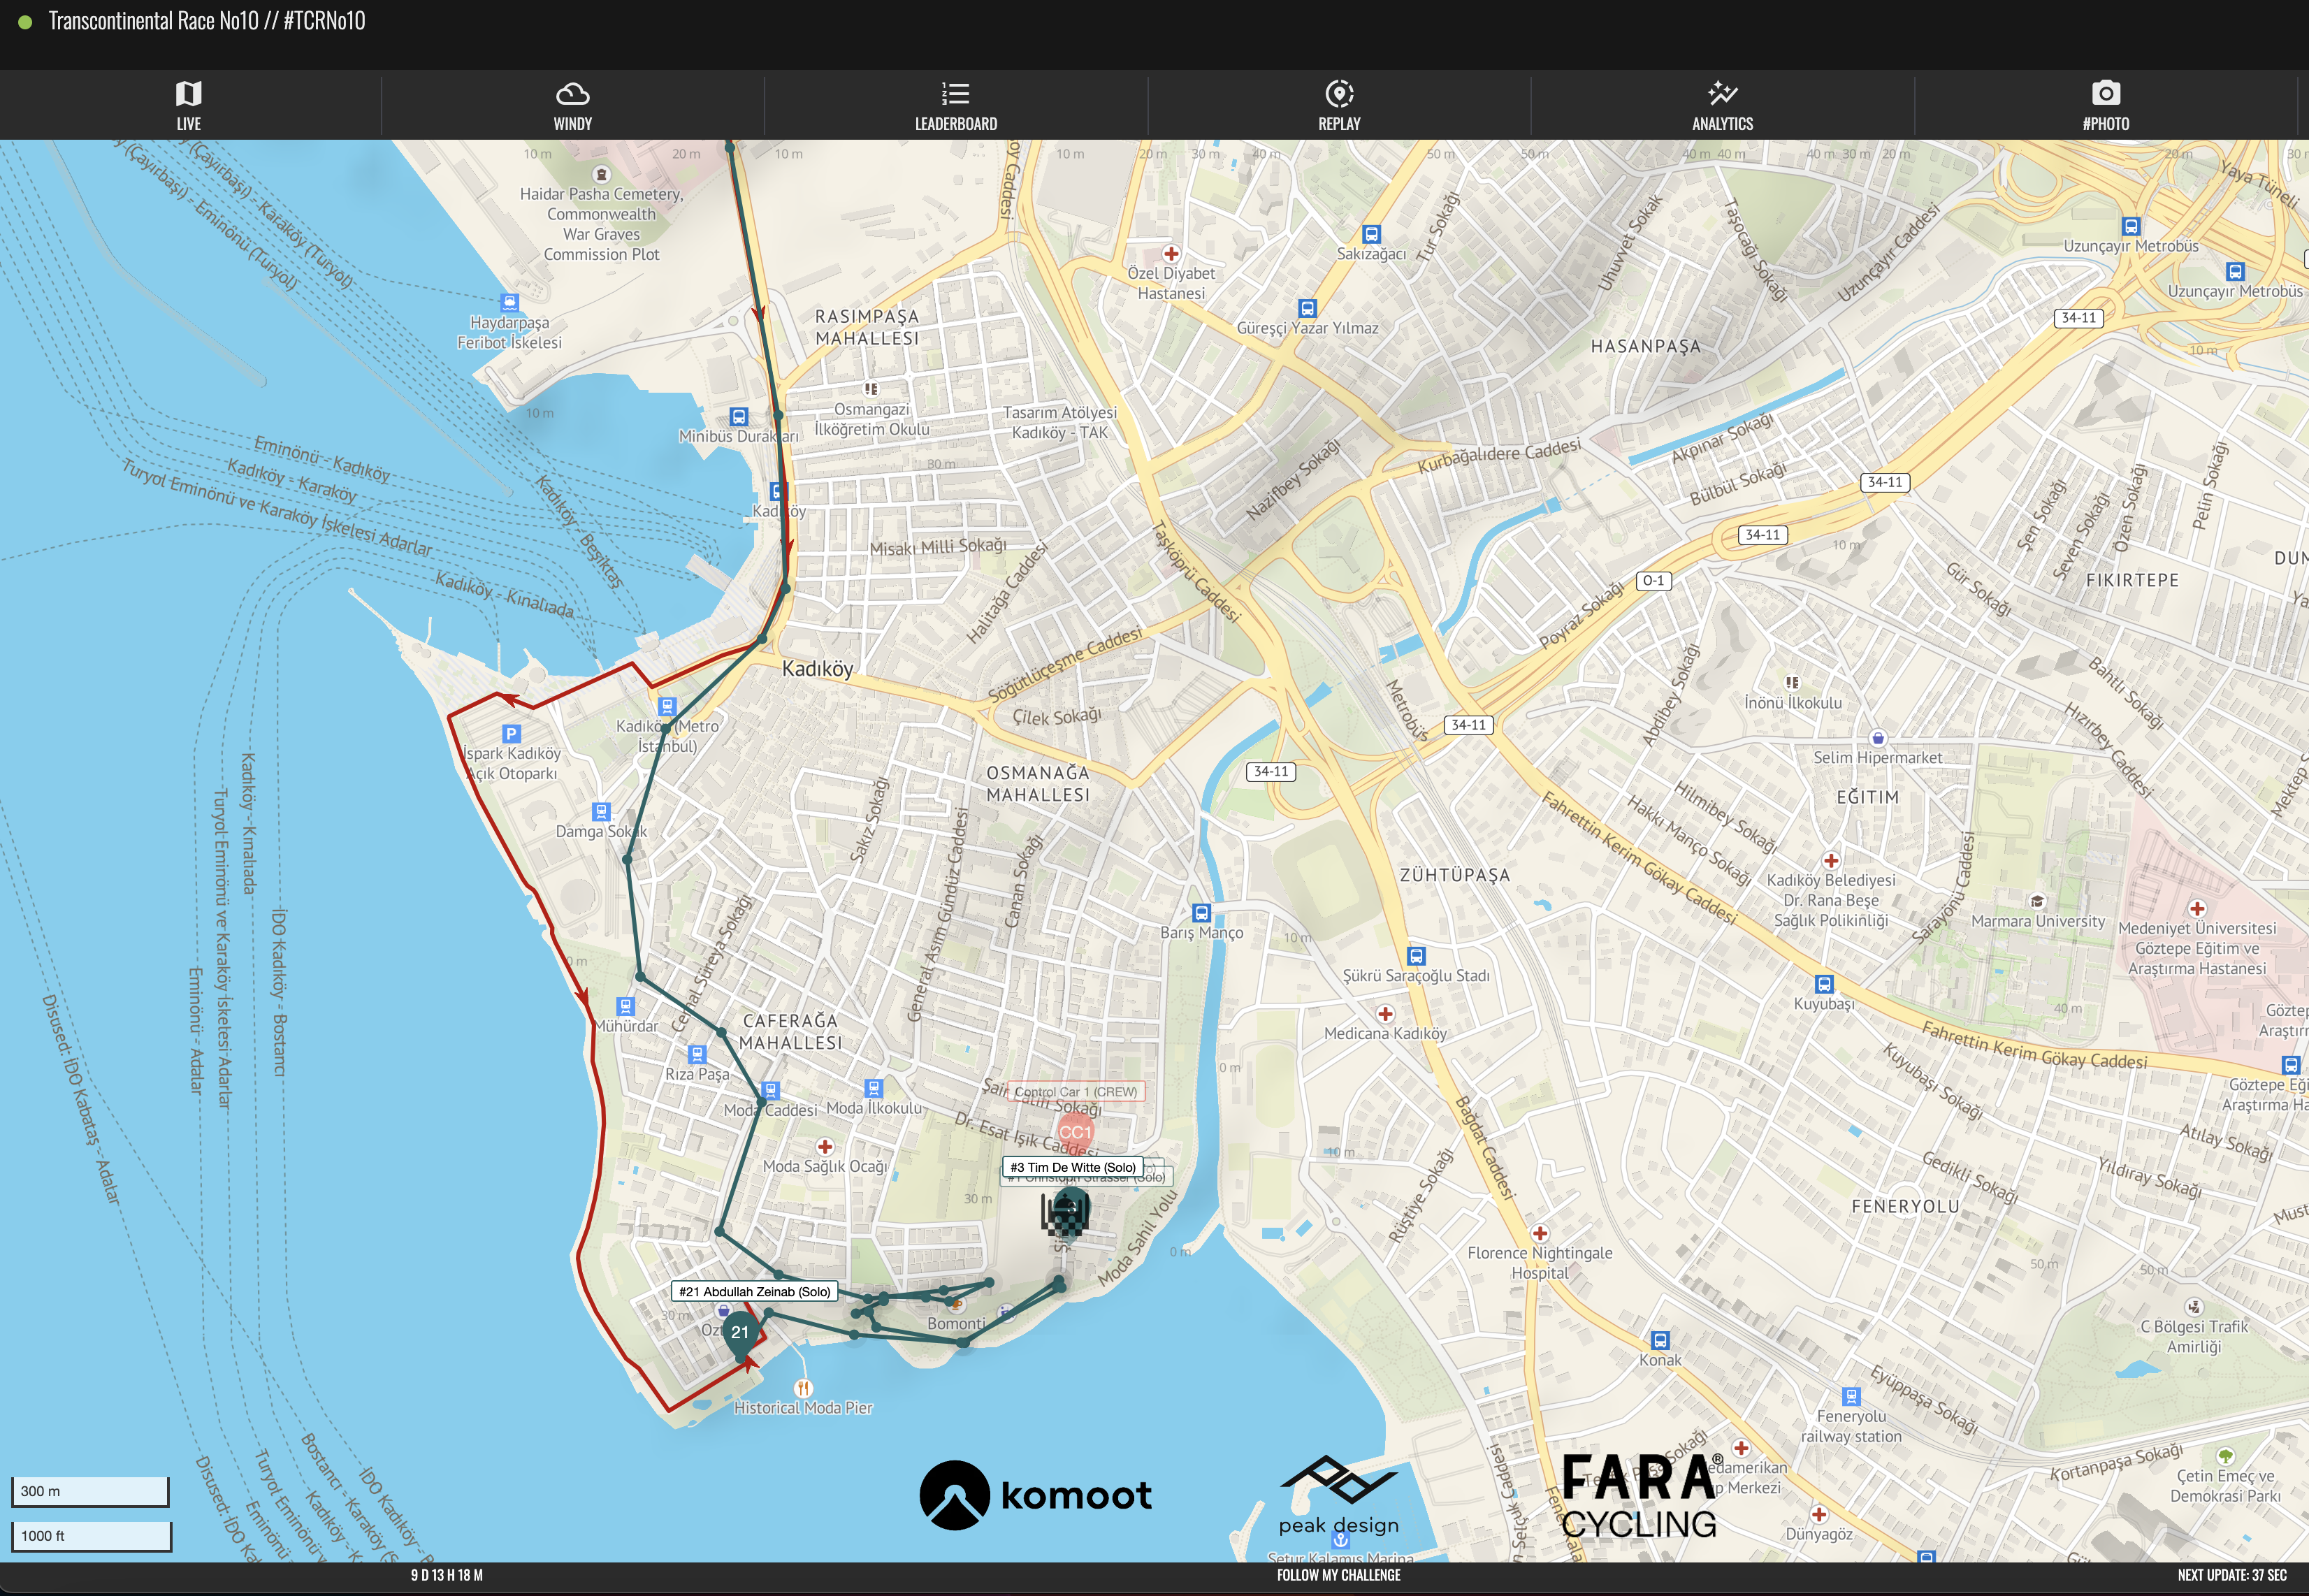The width and height of the screenshot is (2309, 1596).
Task: Click the Selim Hipermarket shop icon
Action: tap(1878, 738)
